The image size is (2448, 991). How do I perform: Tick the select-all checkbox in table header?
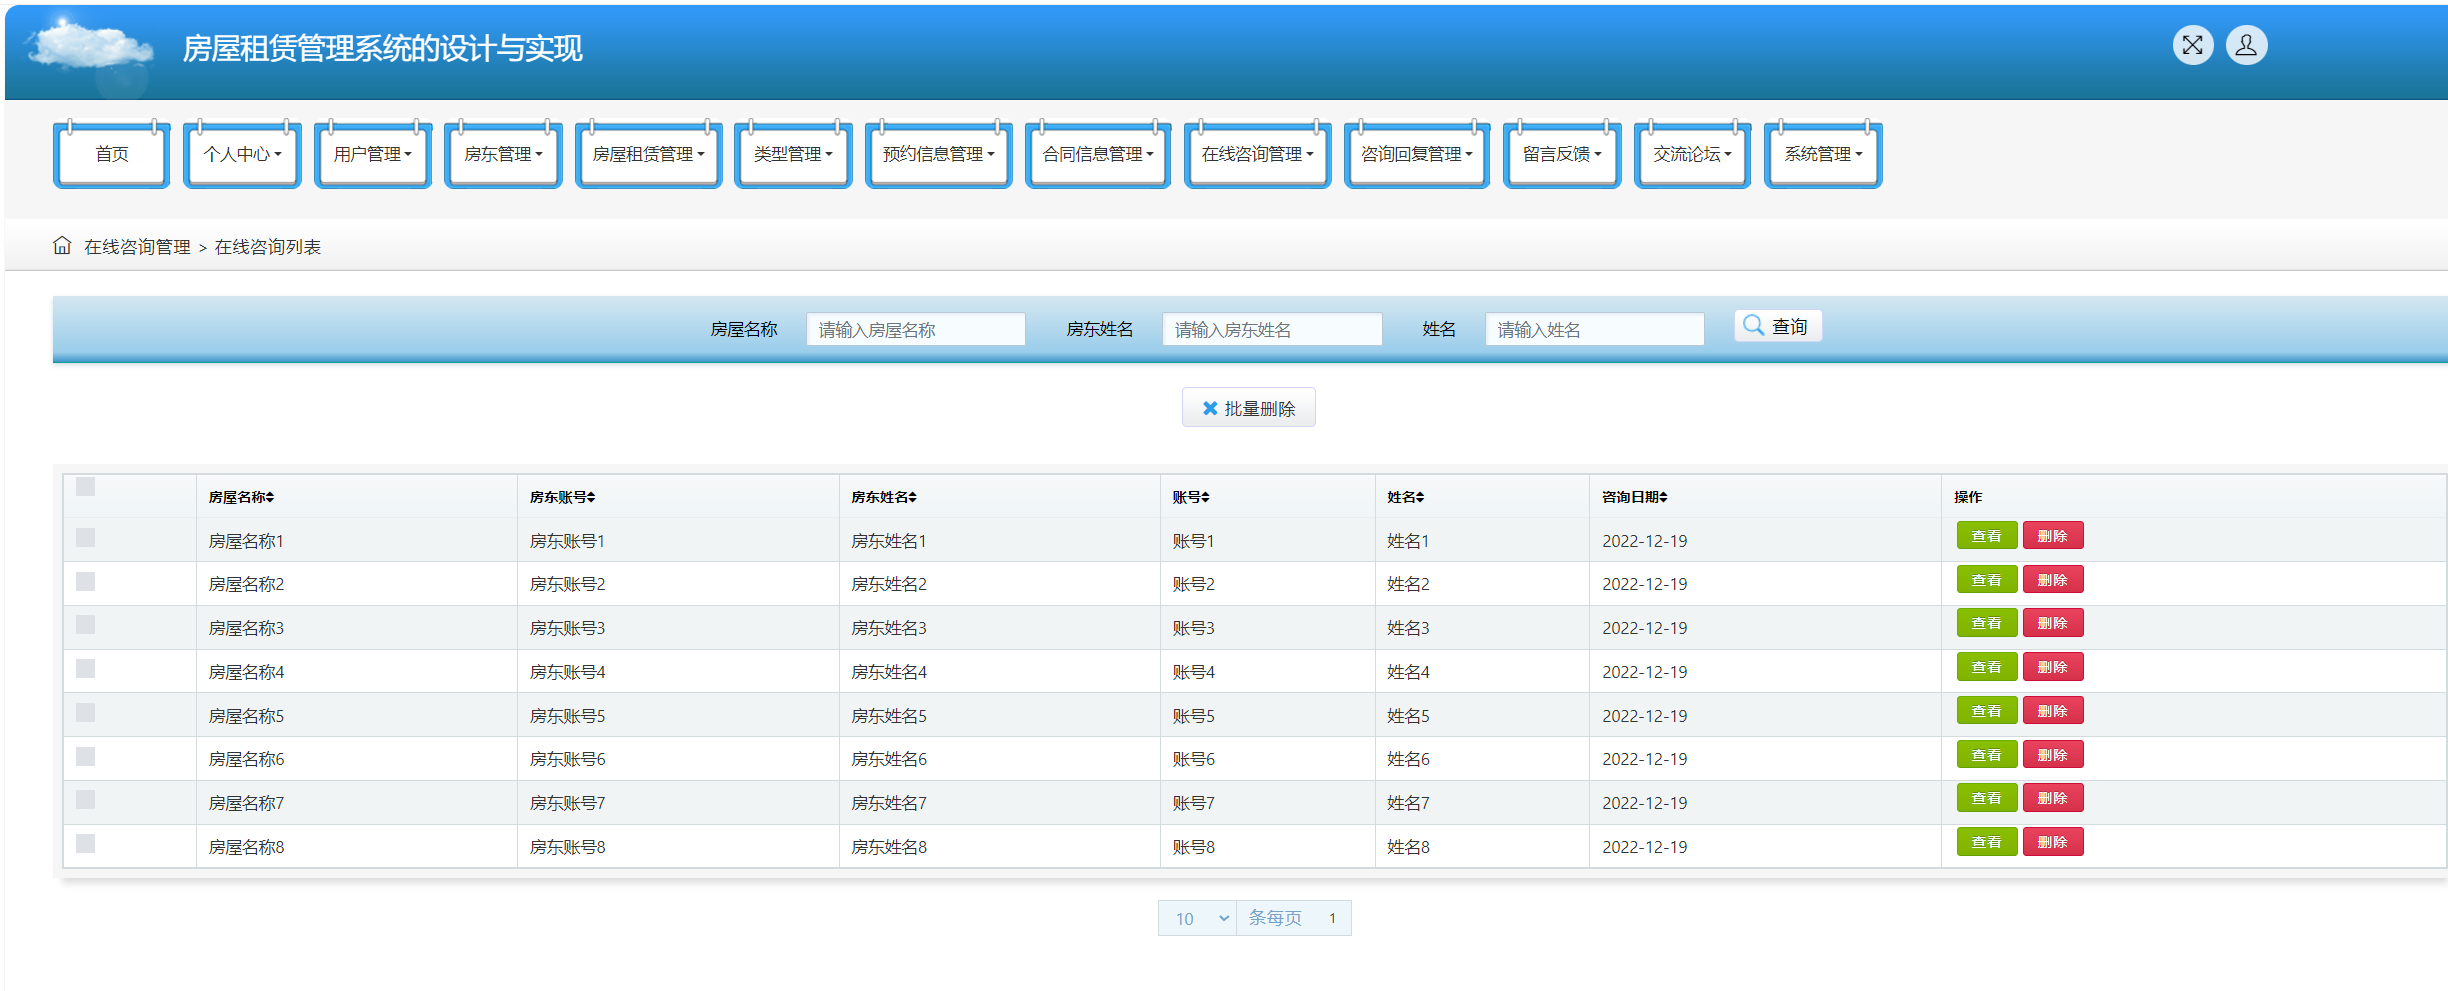86,487
